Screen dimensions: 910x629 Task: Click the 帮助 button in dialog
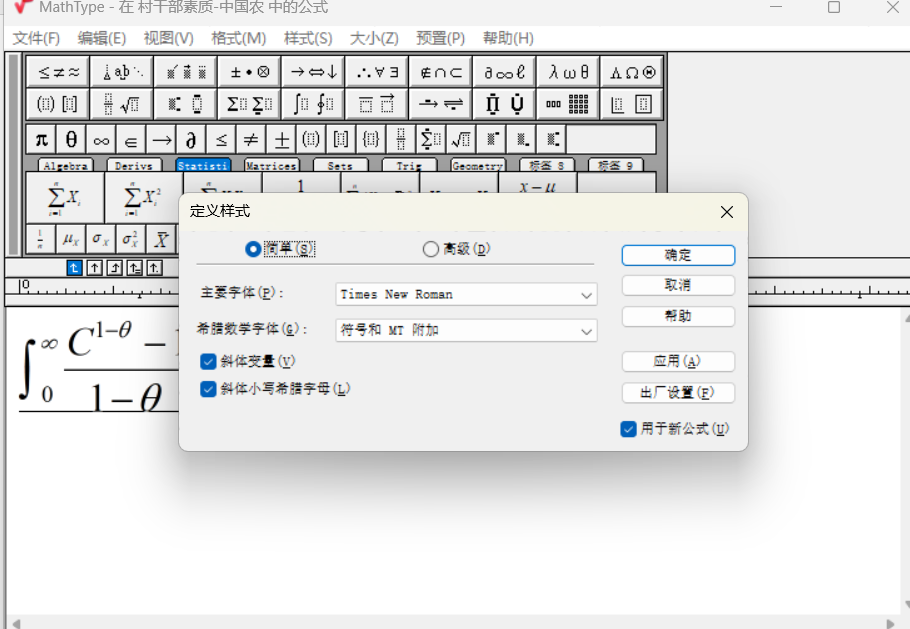[678, 316]
